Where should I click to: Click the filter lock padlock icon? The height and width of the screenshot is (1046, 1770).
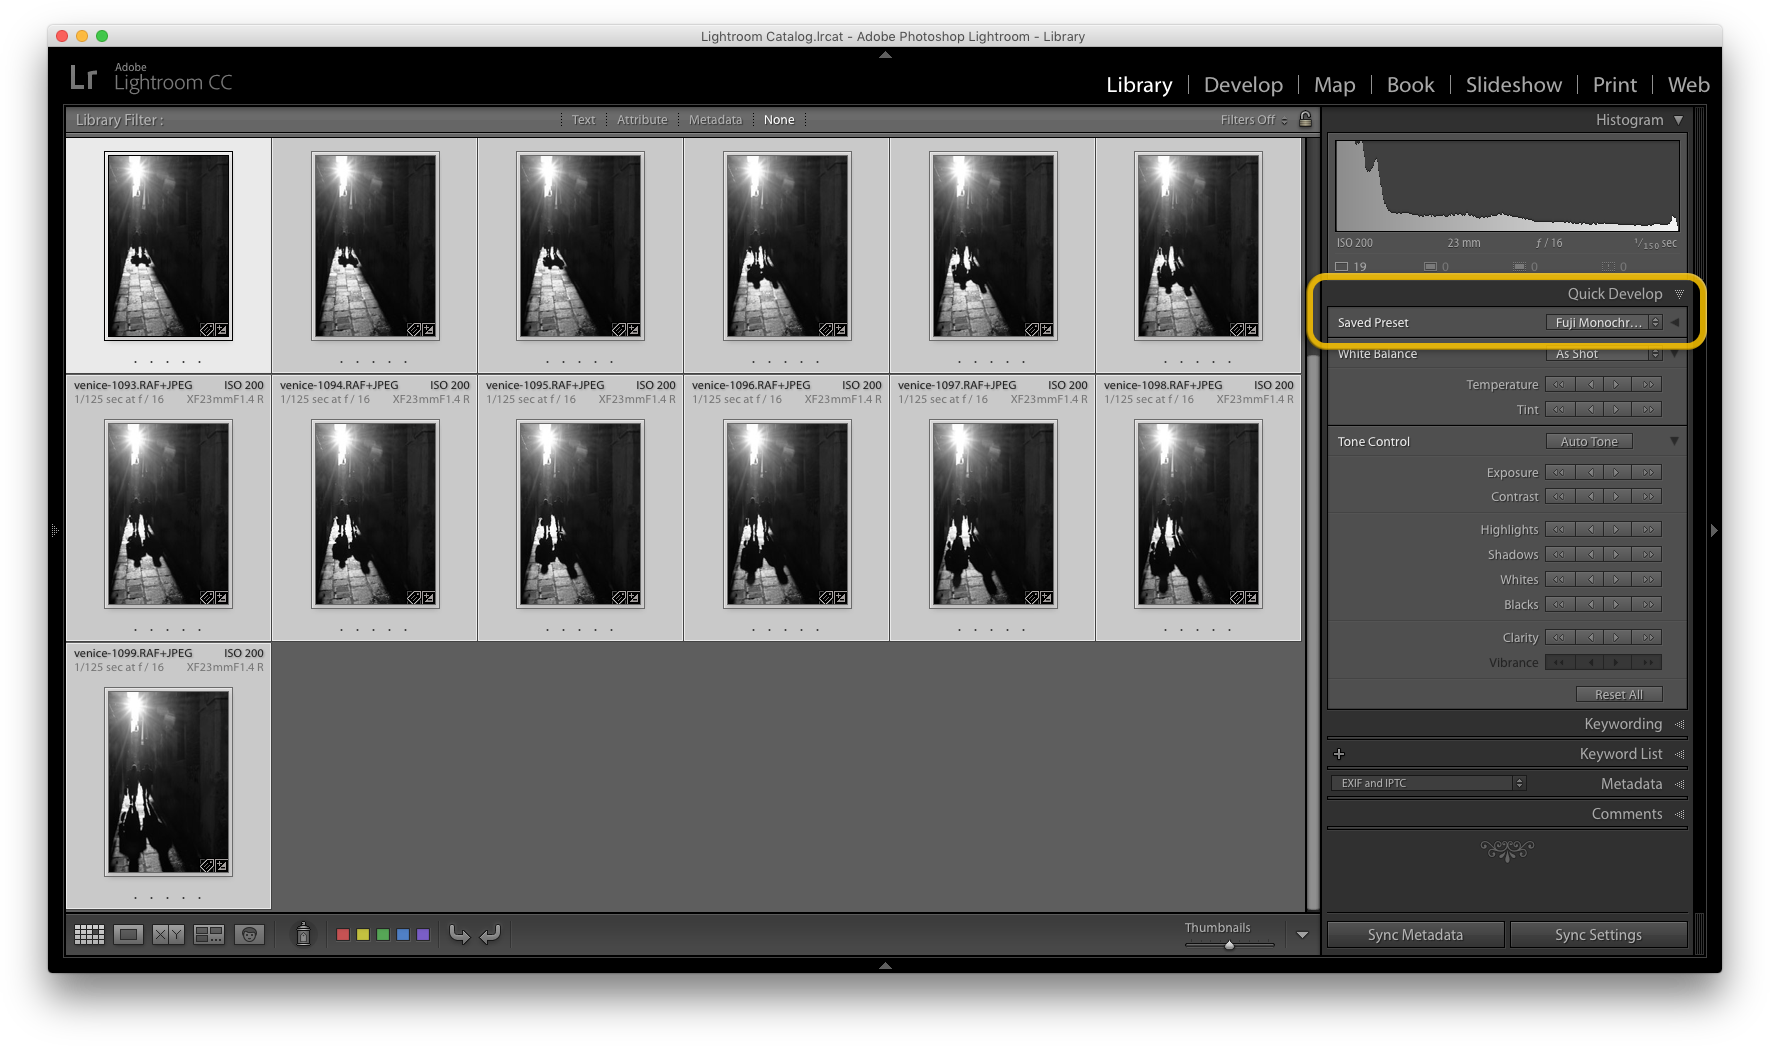[x=1305, y=119]
